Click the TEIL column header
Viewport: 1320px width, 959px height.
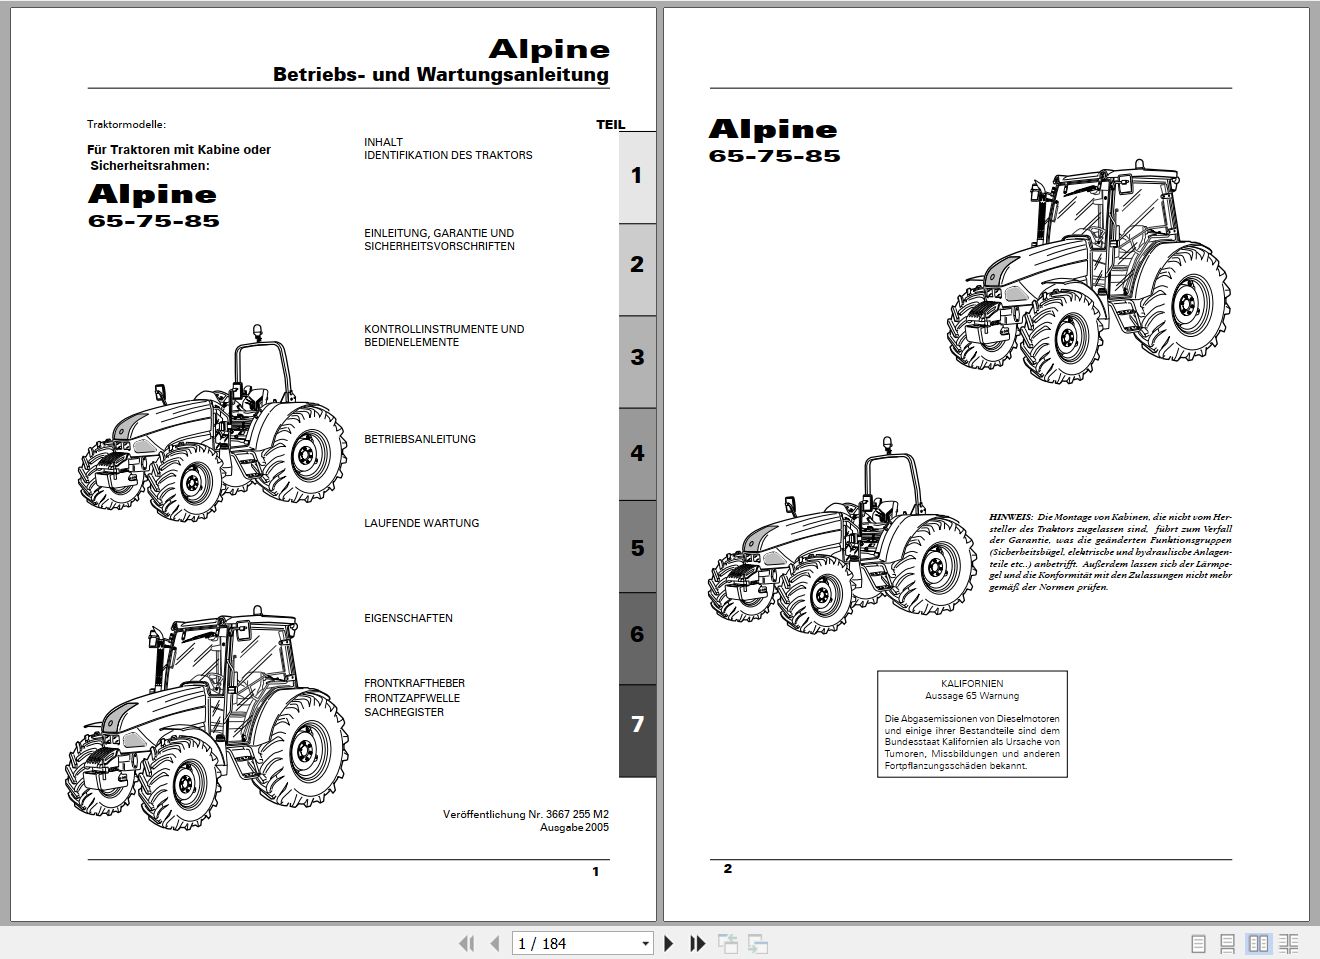pyautogui.click(x=610, y=125)
